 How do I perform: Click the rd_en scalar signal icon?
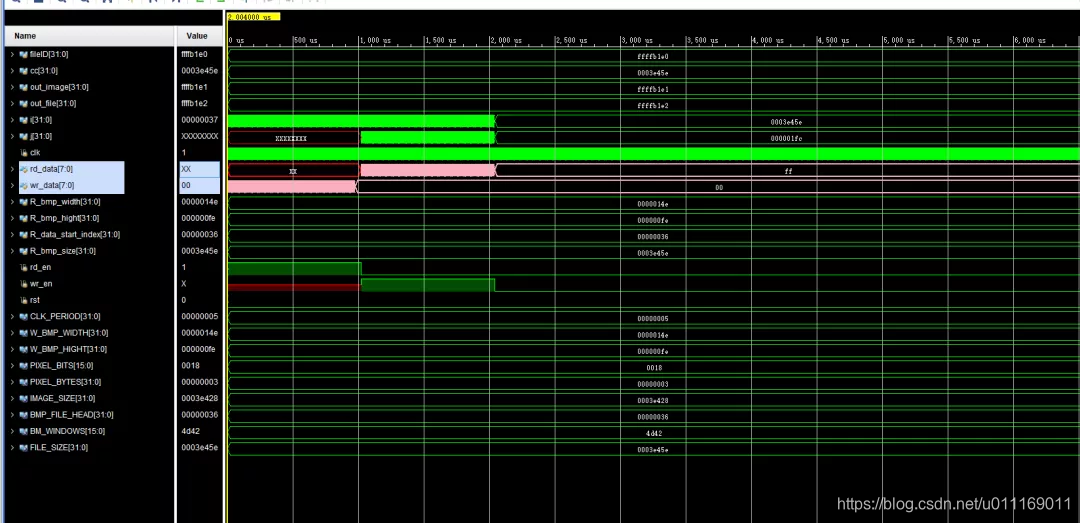pos(23,267)
